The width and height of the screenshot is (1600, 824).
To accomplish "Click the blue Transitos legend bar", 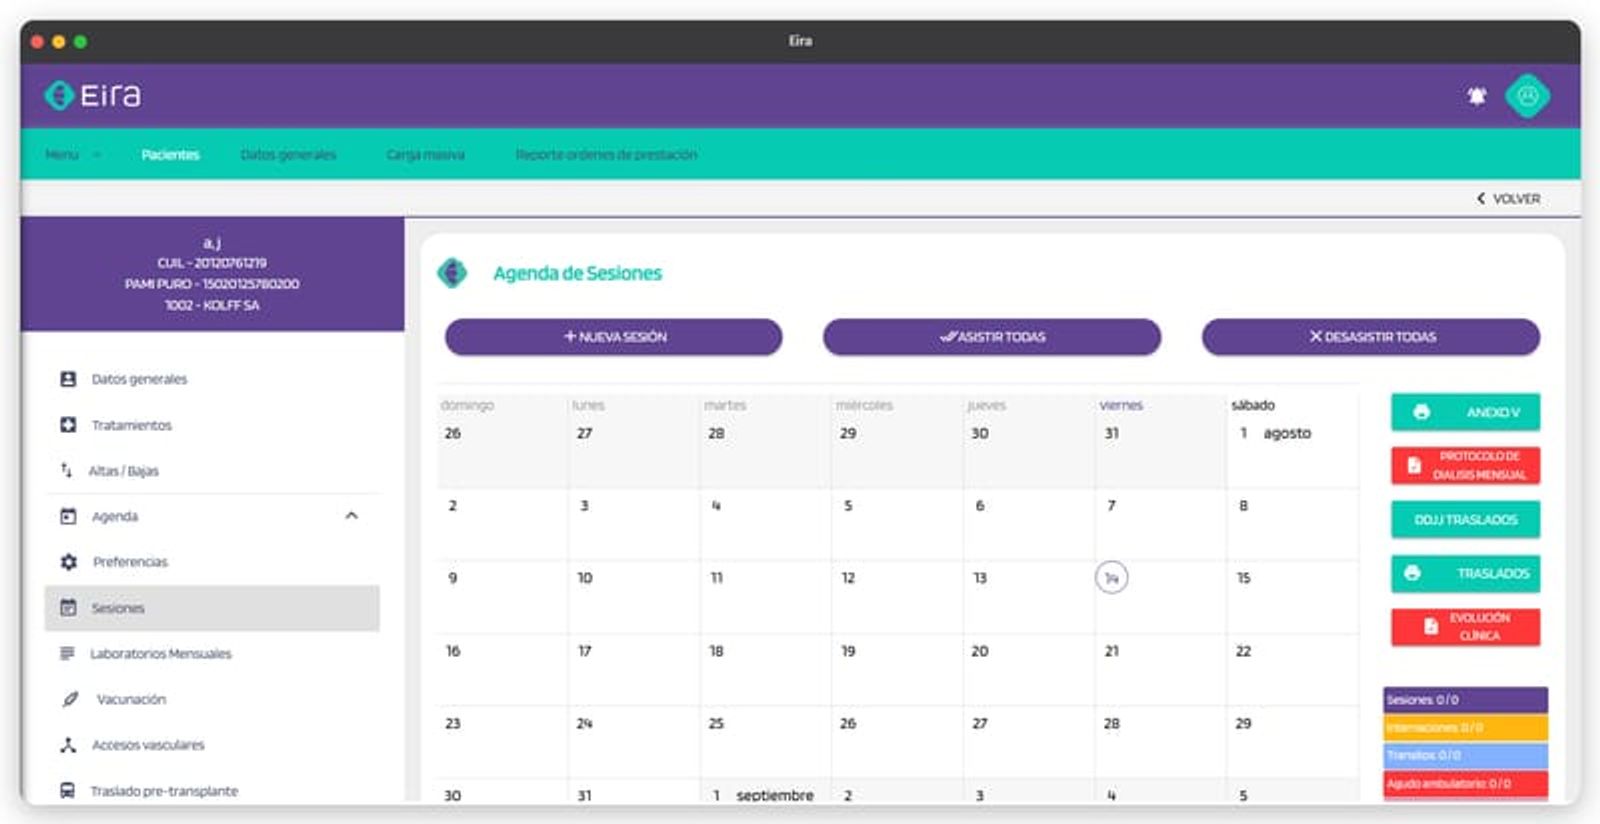I will coord(1465,755).
